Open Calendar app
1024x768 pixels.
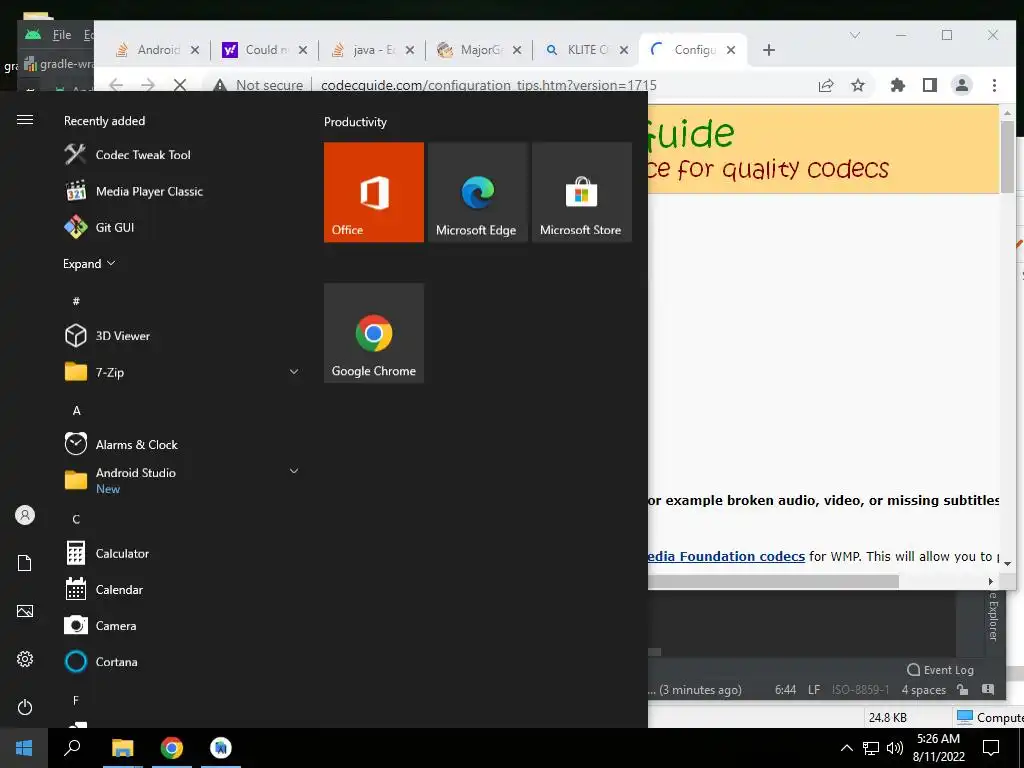(x=103, y=589)
